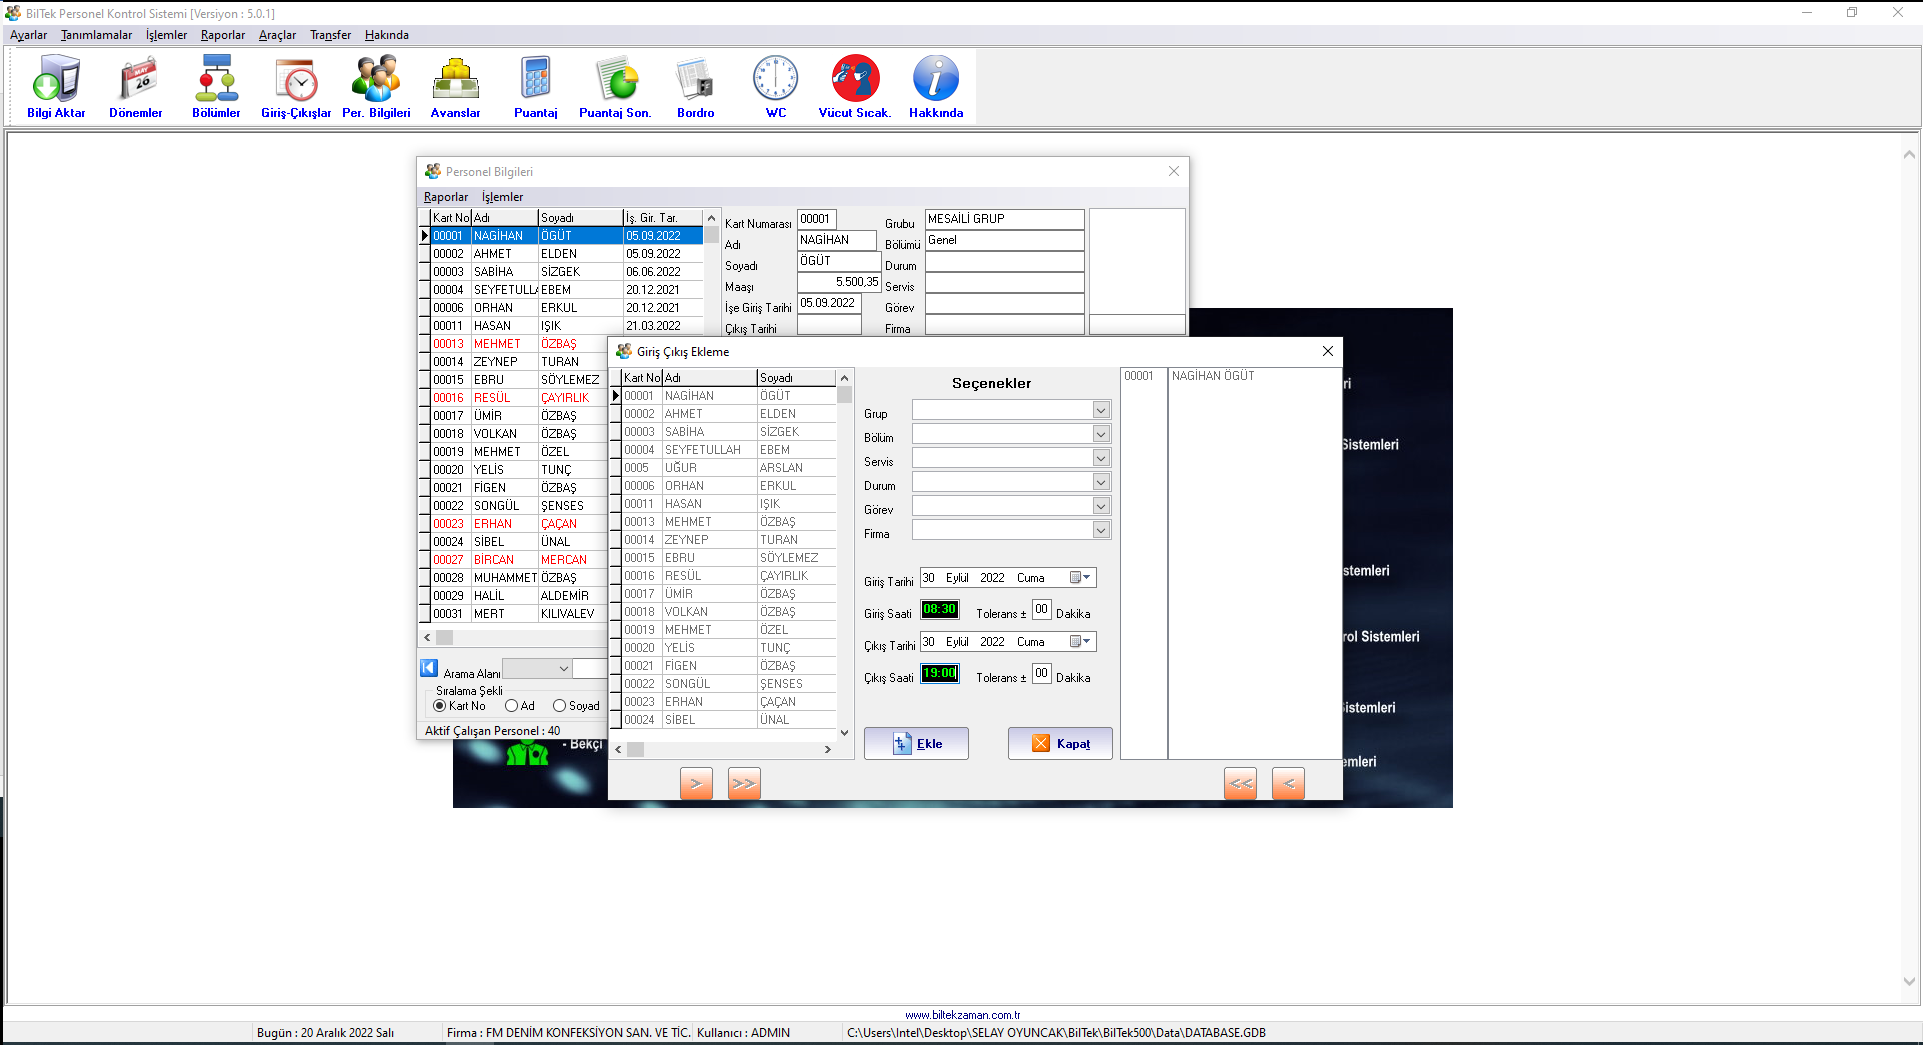
Task: Open the main İşlemler menu
Action: [x=166, y=35]
